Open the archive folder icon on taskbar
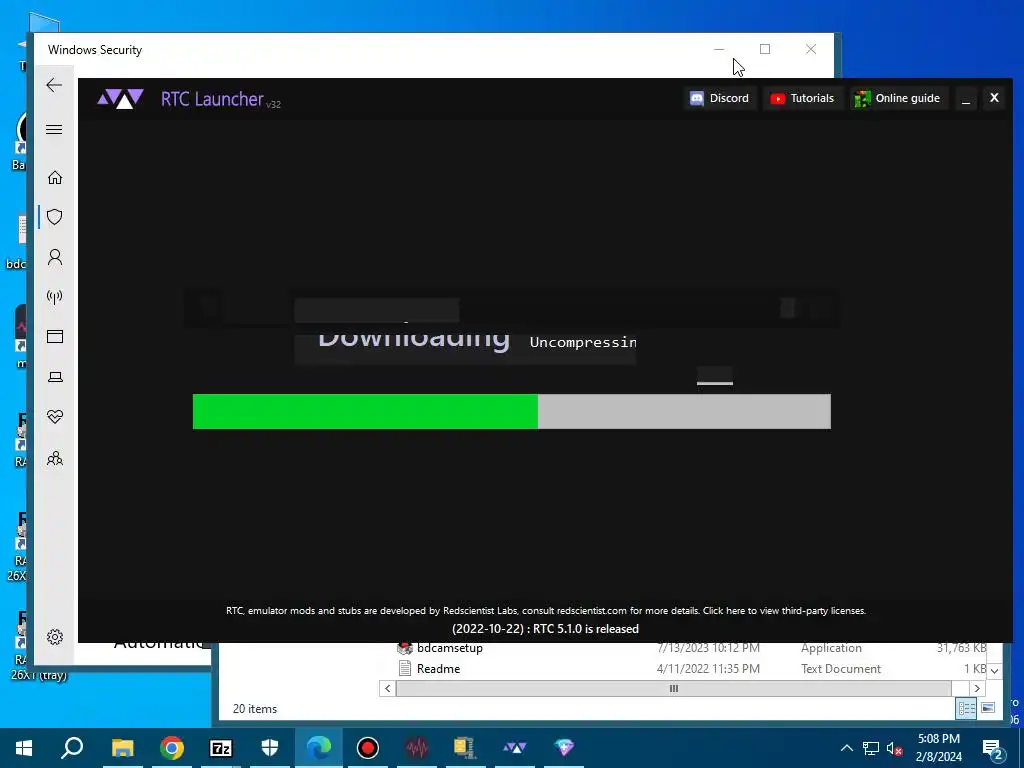Screen dimensions: 1024x768 [465, 748]
